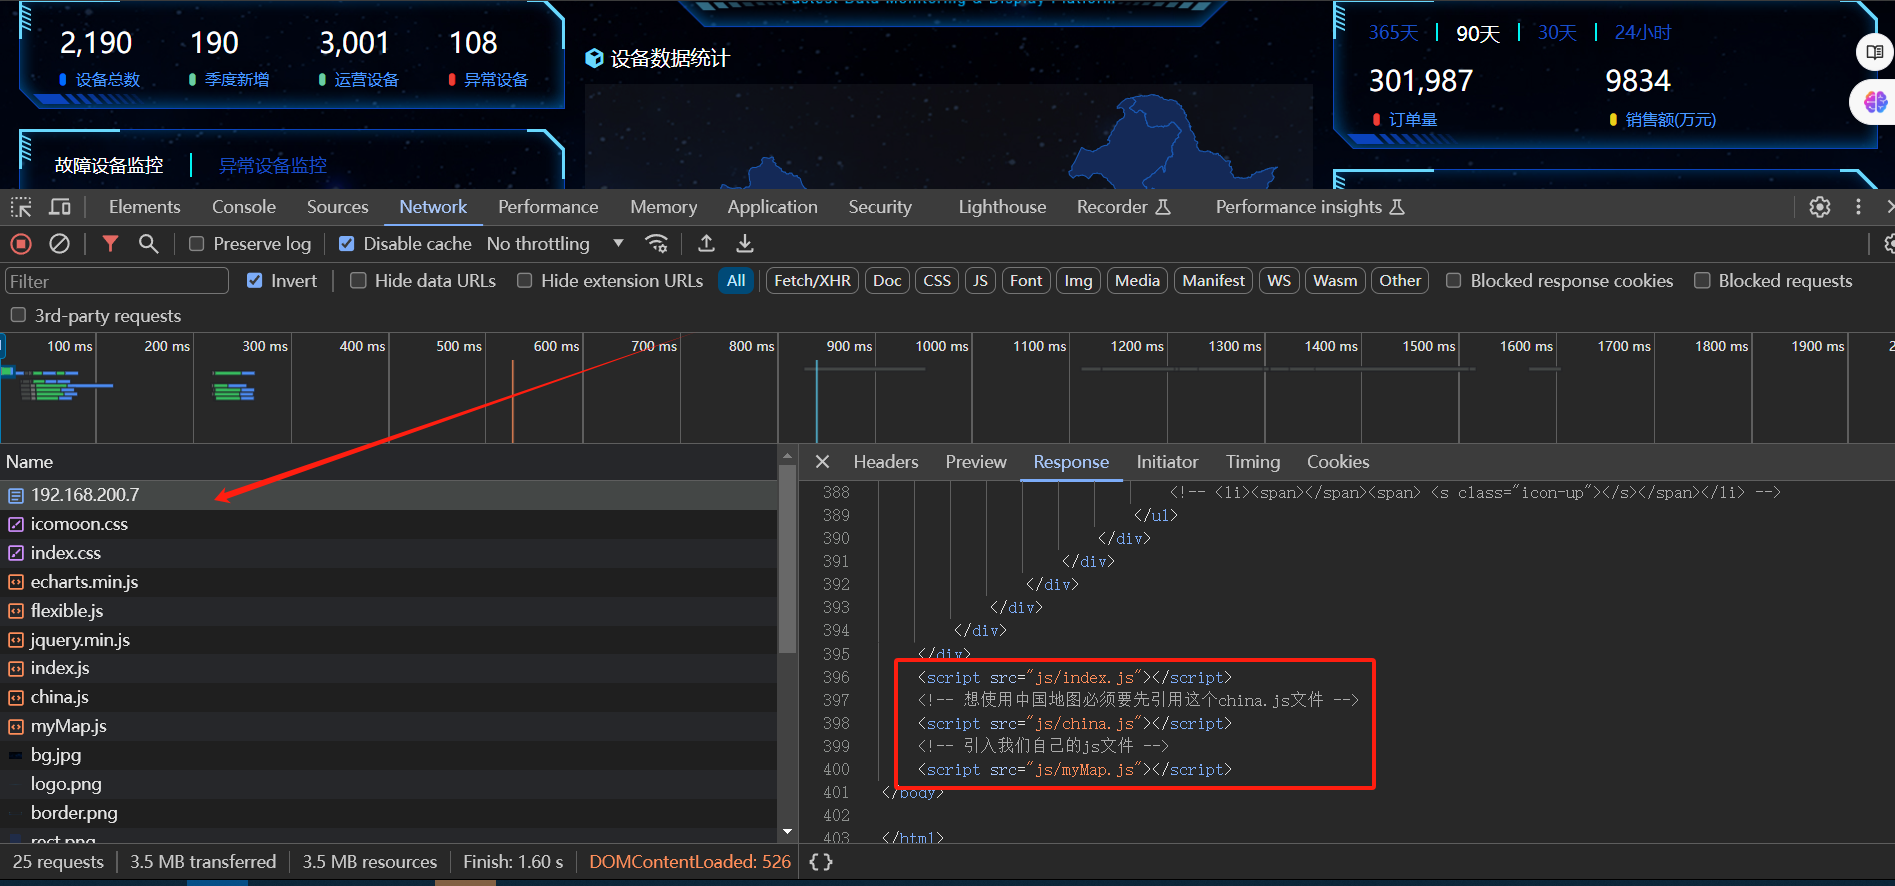The width and height of the screenshot is (1895, 886).
Task: Filter by CSS requests
Action: (937, 281)
